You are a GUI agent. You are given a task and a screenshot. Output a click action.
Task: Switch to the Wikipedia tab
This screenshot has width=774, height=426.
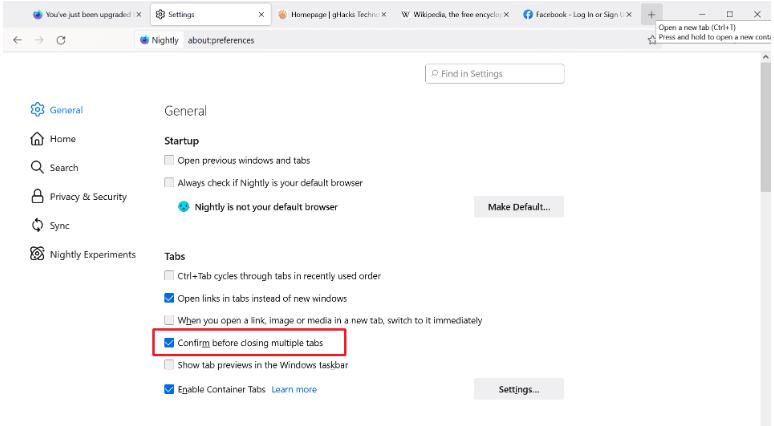pos(450,16)
